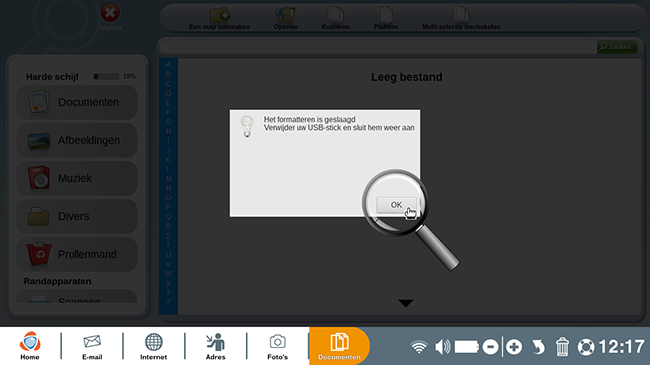650x365 pixels.
Task: Click the 12:17 clock
Action: click(621, 347)
